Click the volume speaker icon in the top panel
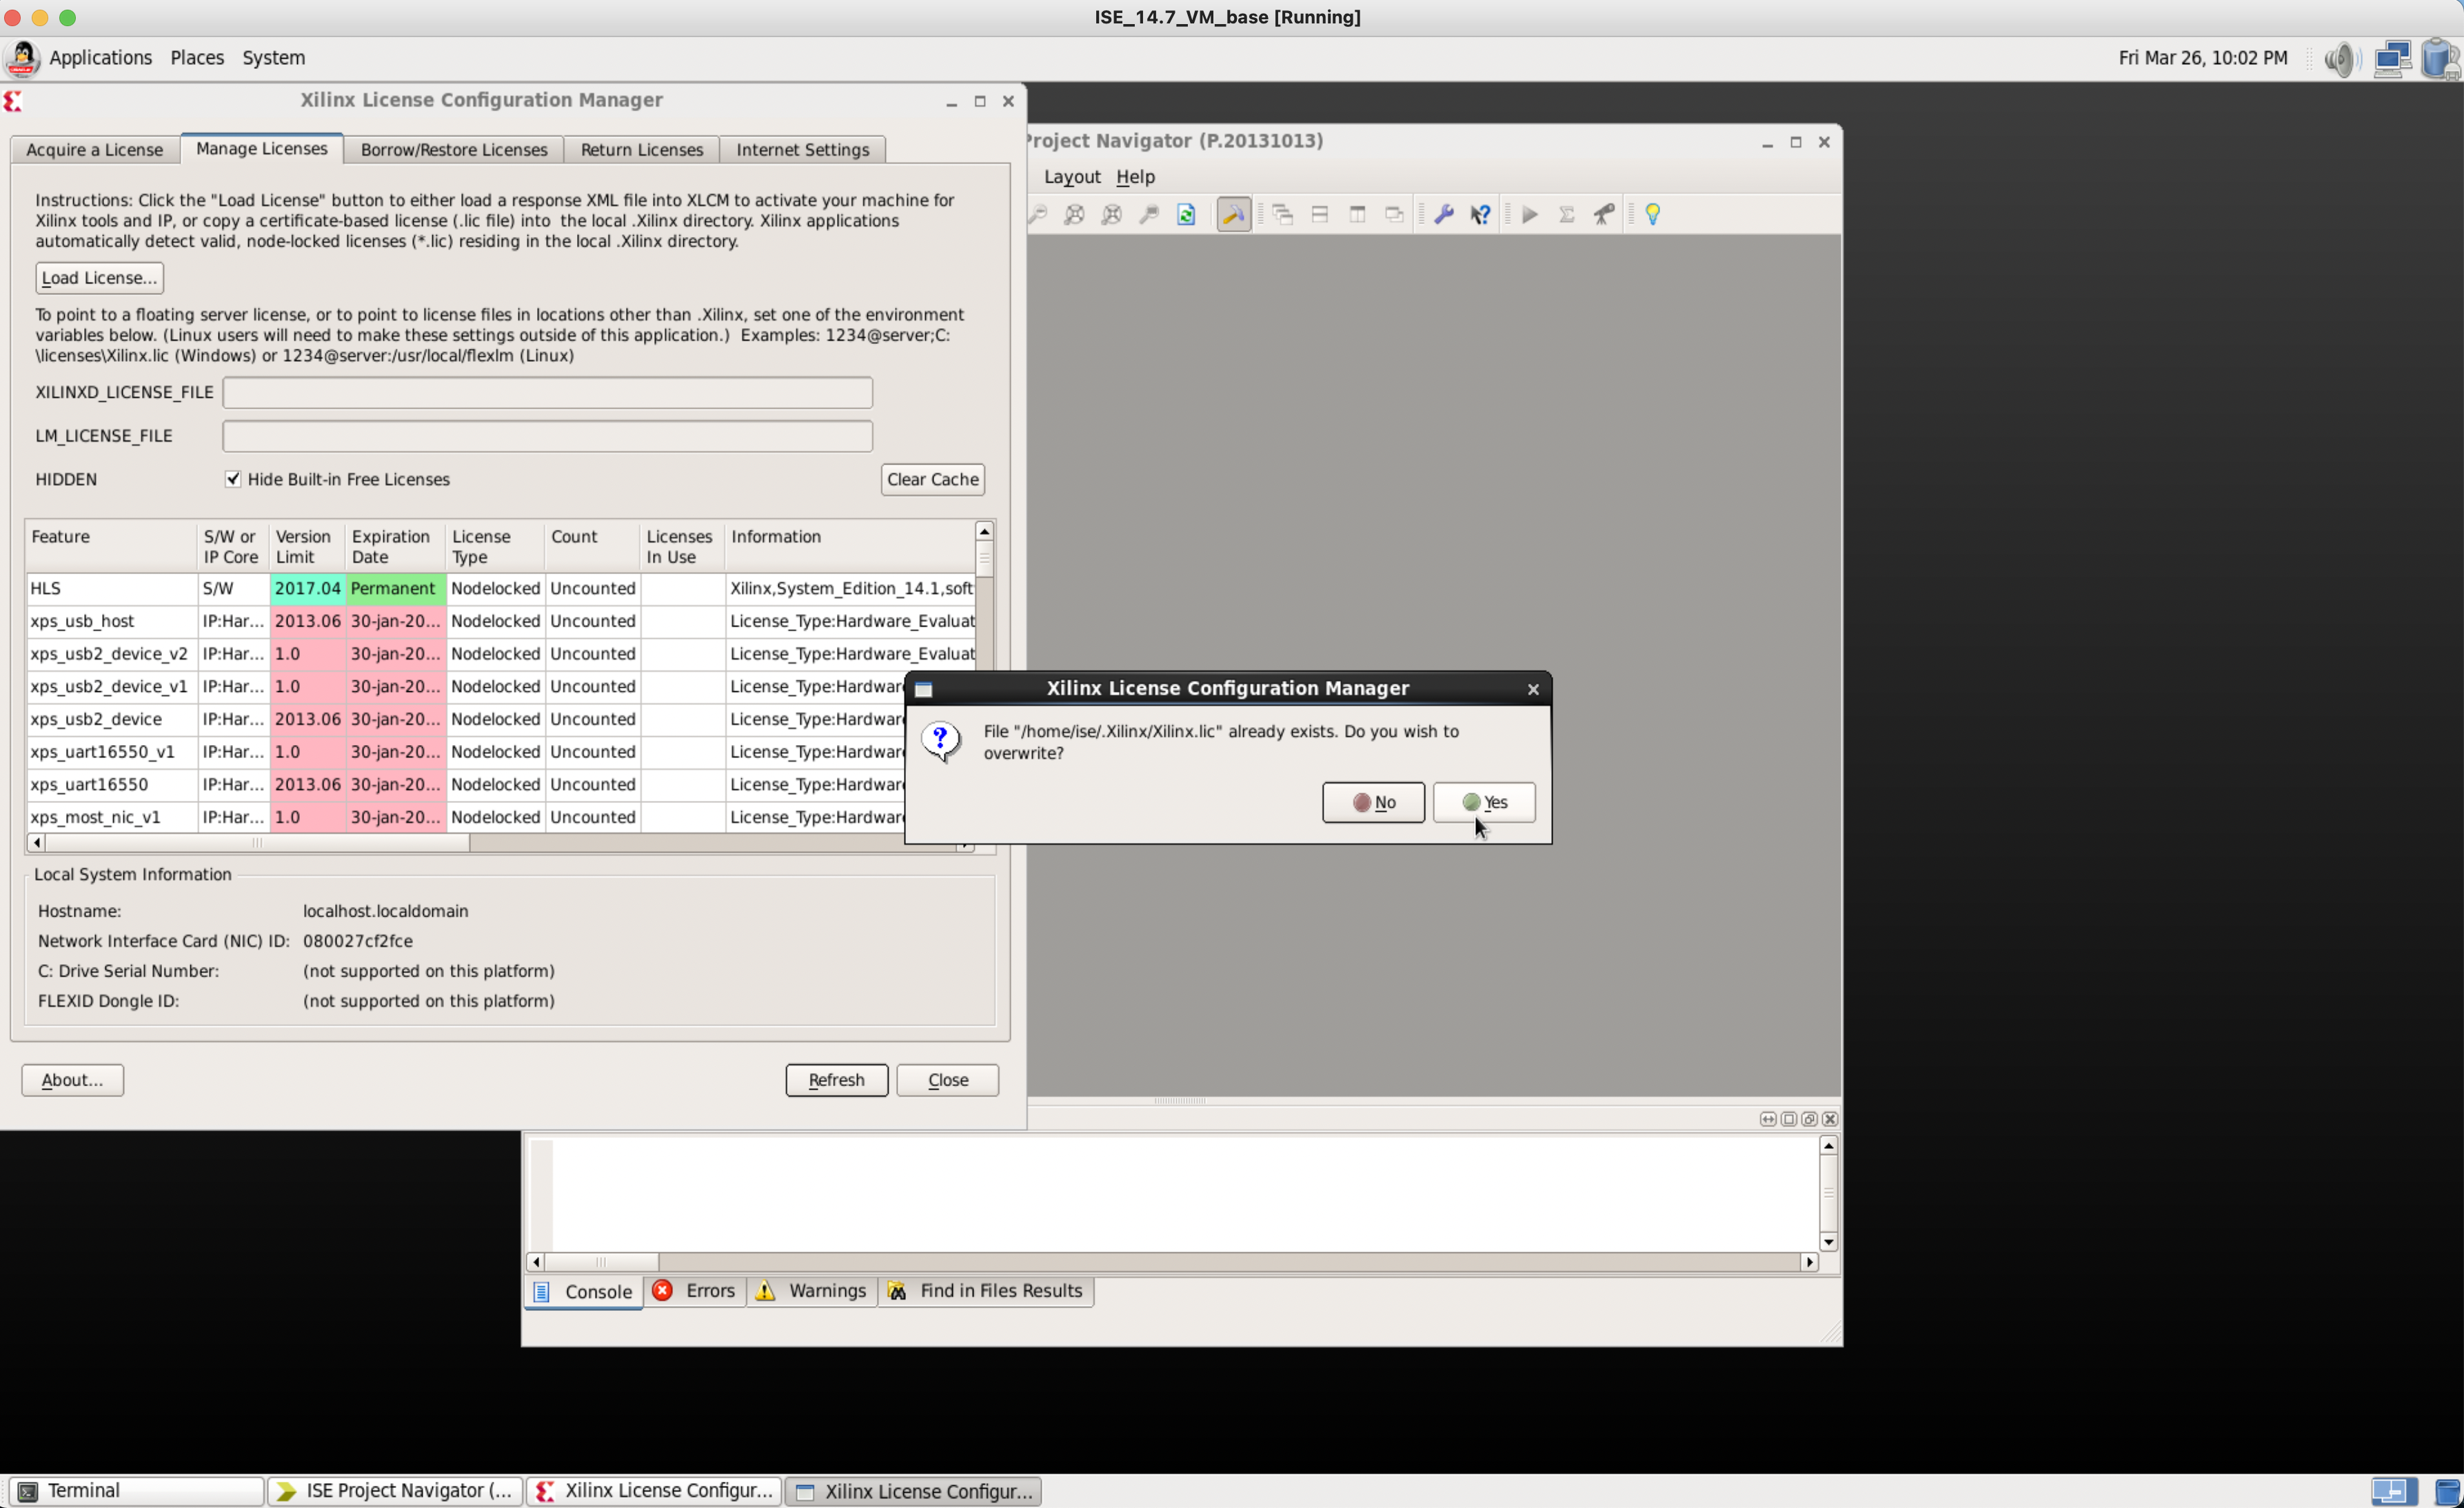Image resolution: width=2464 pixels, height=1508 pixels. (x=2341, y=59)
